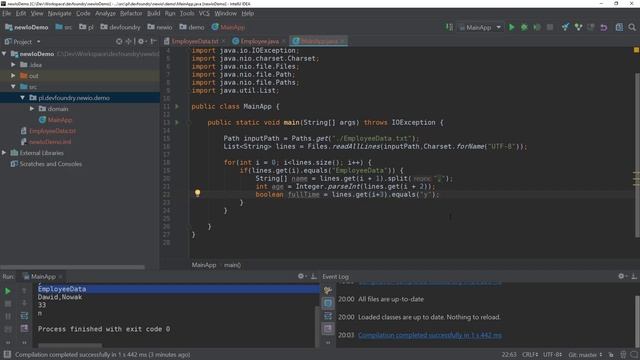Open the File menu
The width and height of the screenshot is (640, 360).
[7, 13]
